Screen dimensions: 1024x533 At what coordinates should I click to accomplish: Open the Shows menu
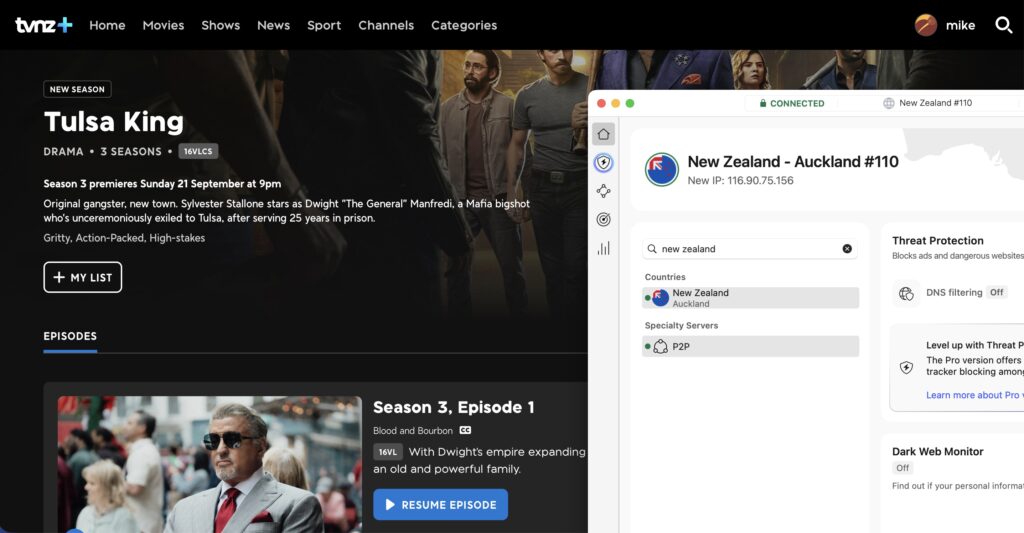click(221, 25)
